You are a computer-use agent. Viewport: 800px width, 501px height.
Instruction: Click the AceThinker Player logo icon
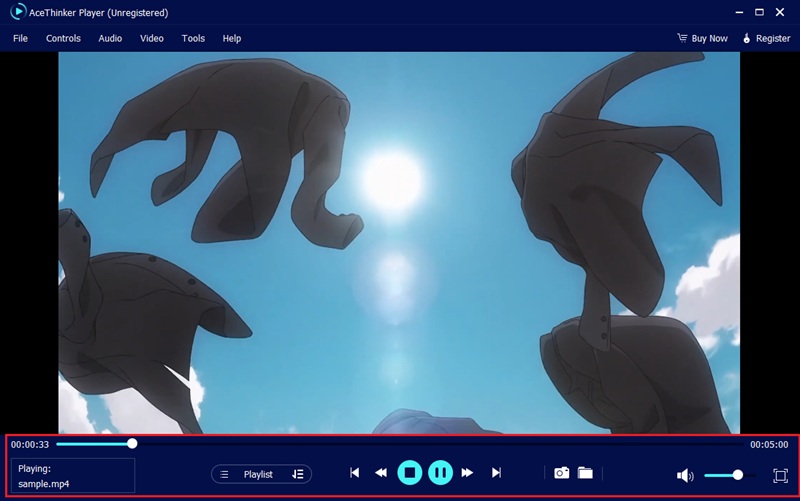(18, 11)
